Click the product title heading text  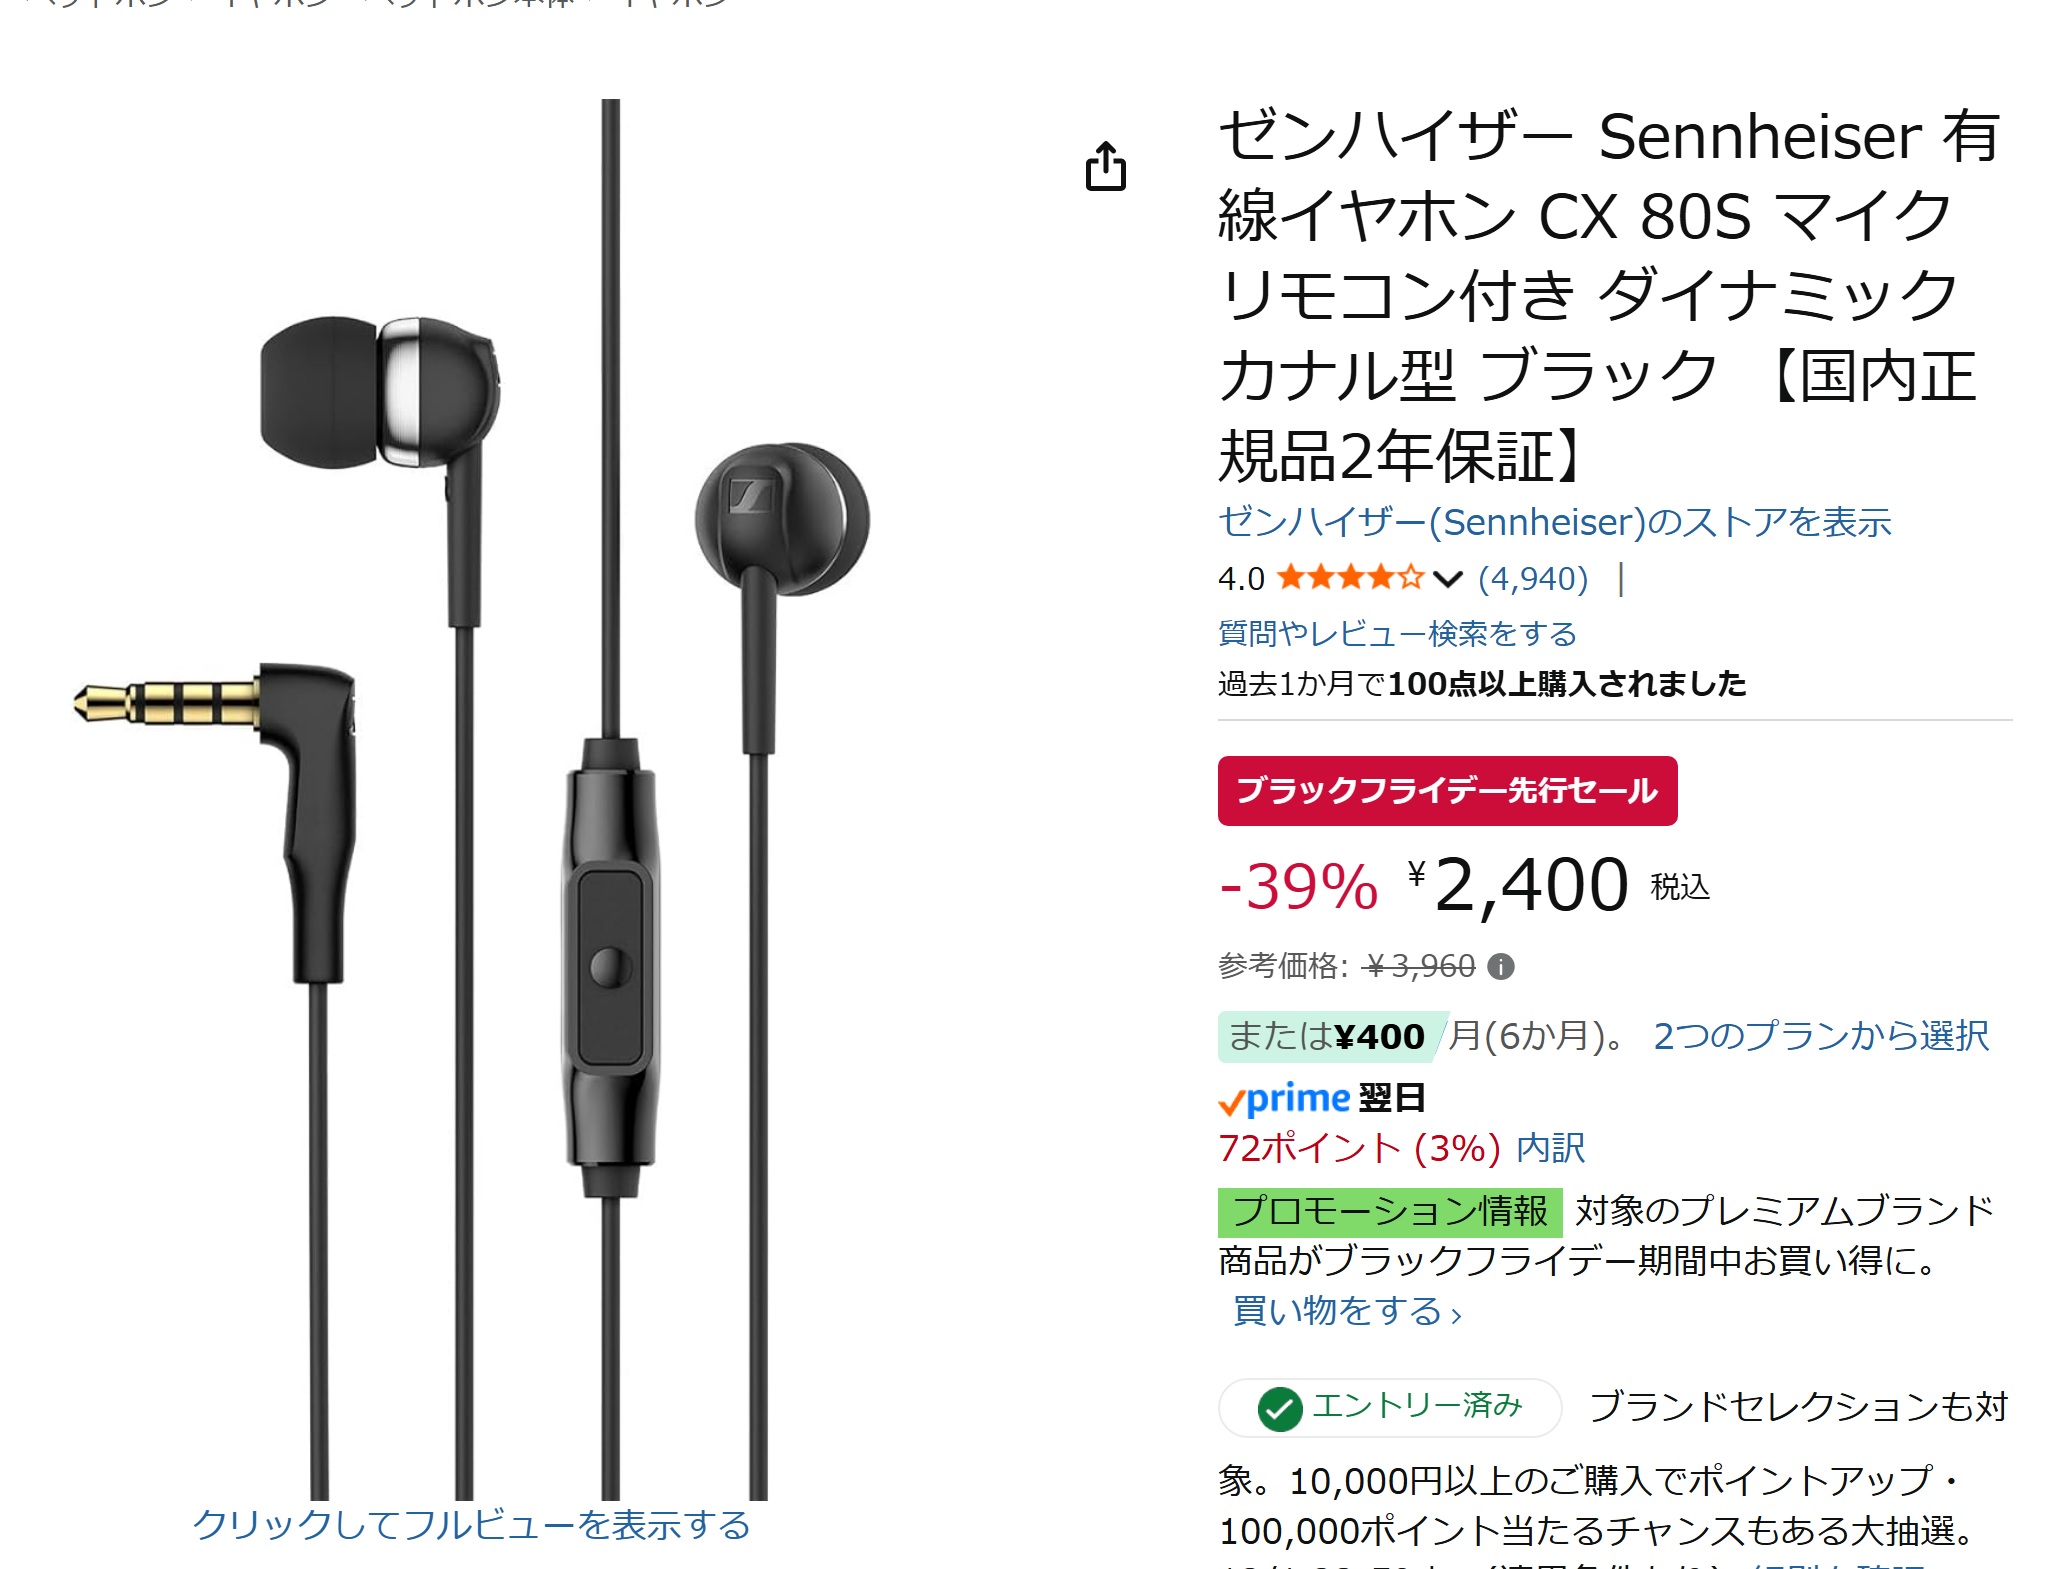(x=1608, y=296)
